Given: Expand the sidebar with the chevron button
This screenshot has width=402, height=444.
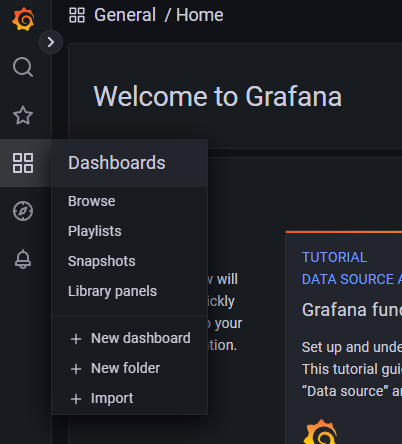Looking at the screenshot, I should [x=51, y=42].
